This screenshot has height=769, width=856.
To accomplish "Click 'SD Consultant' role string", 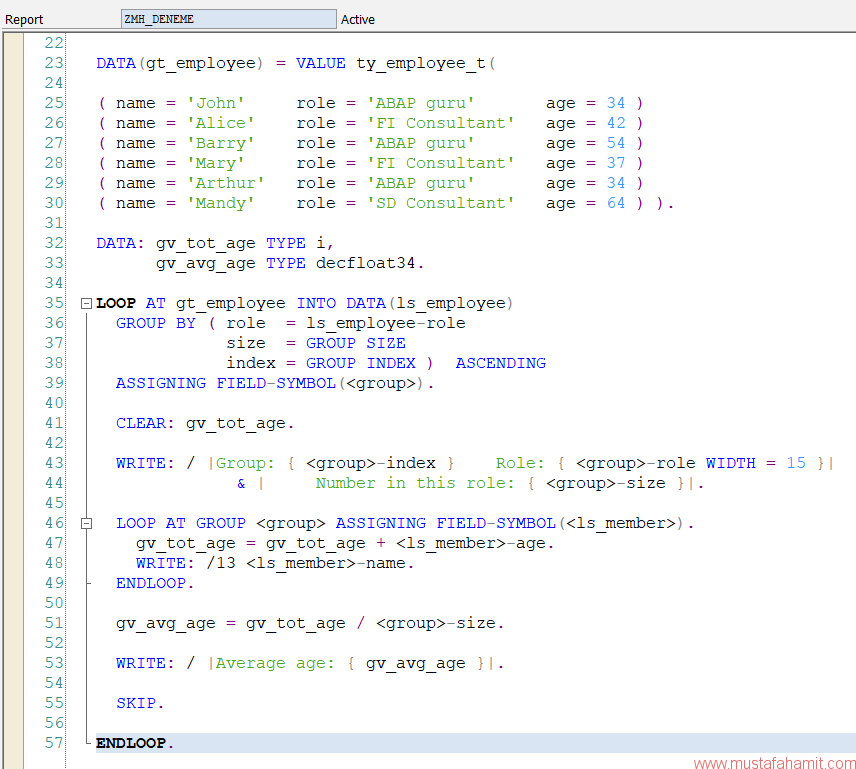I will coord(441,203).
